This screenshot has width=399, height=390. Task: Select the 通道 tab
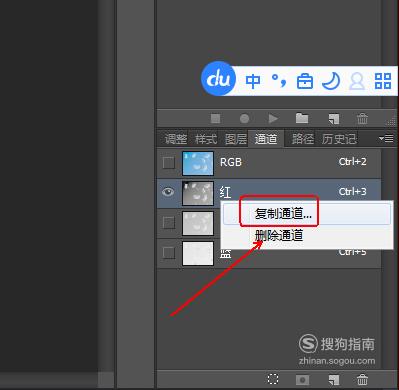point(266,139)
